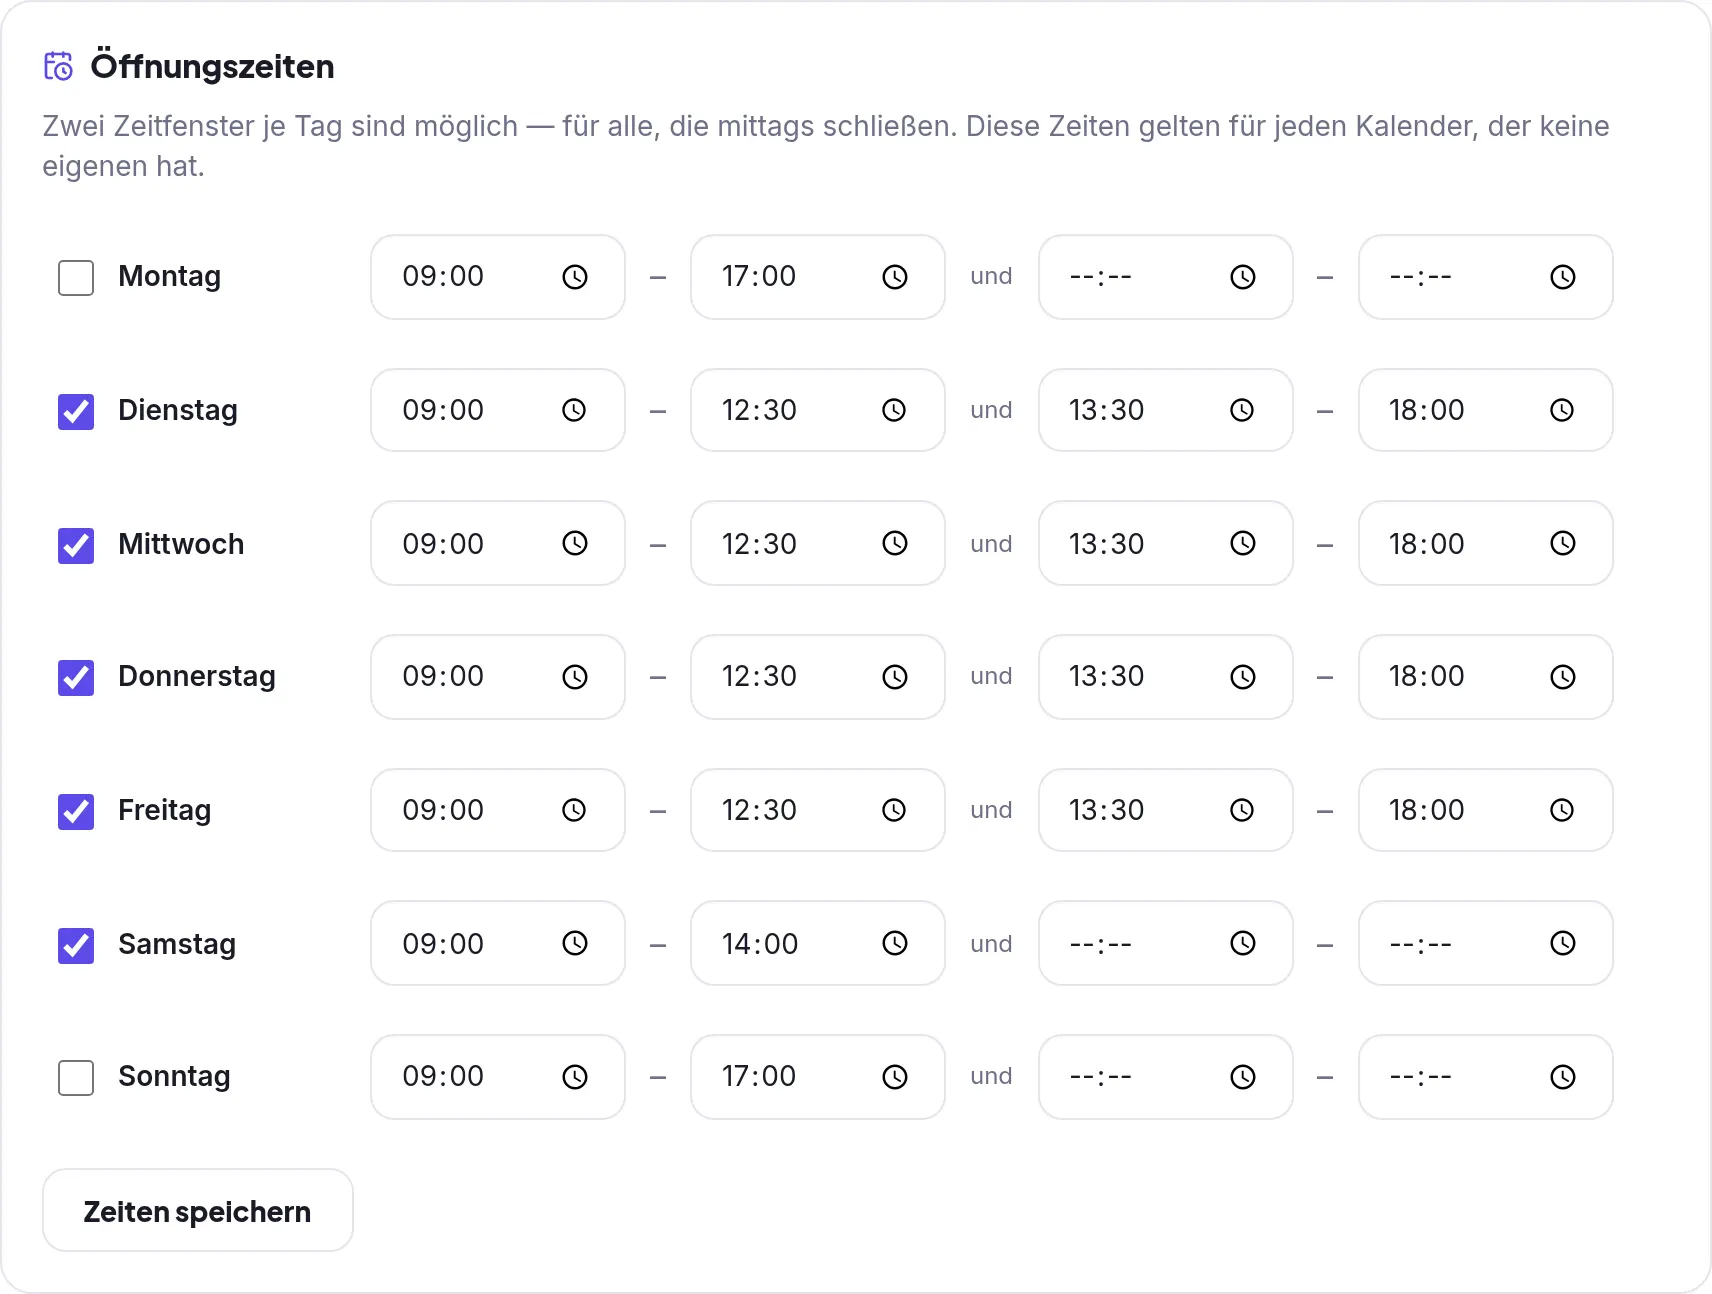Edit Samstag closing time 14:00

[x=818, y=943]
